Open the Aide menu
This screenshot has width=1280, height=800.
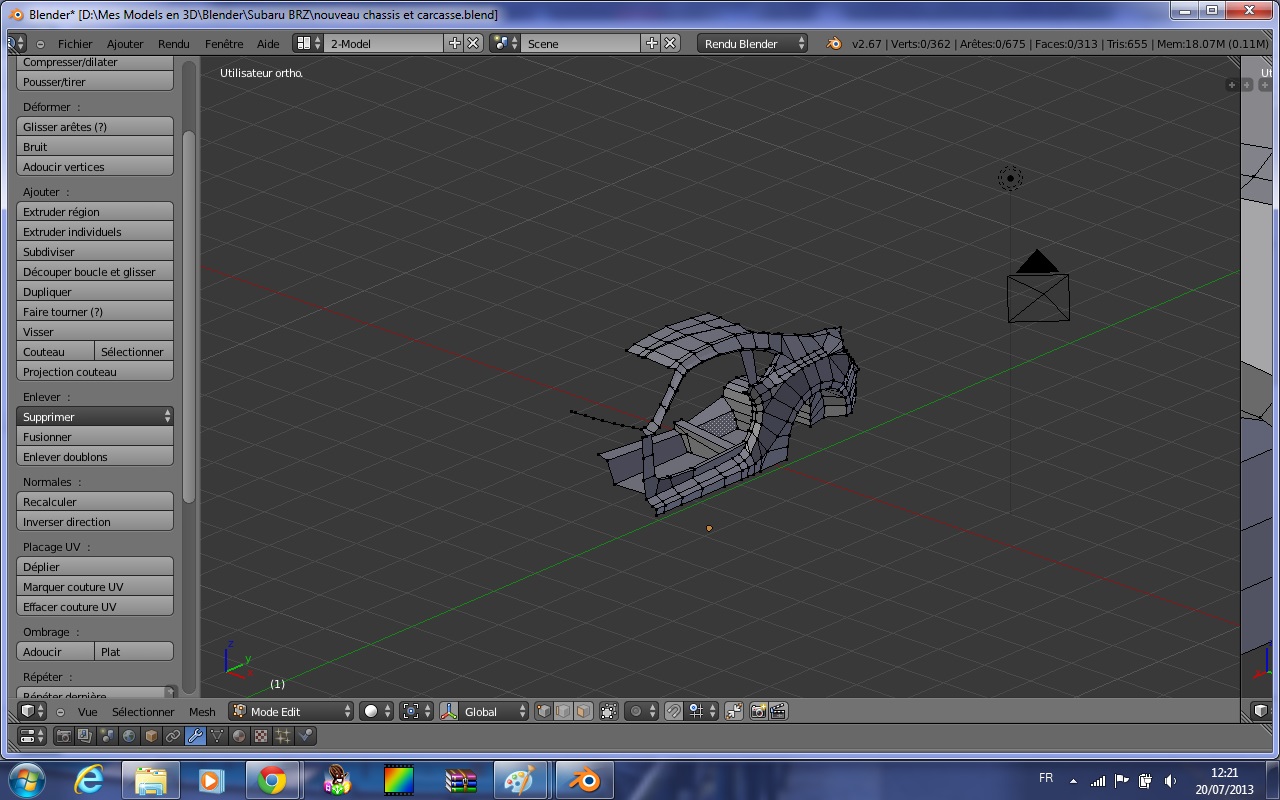(x=268, y=44)
